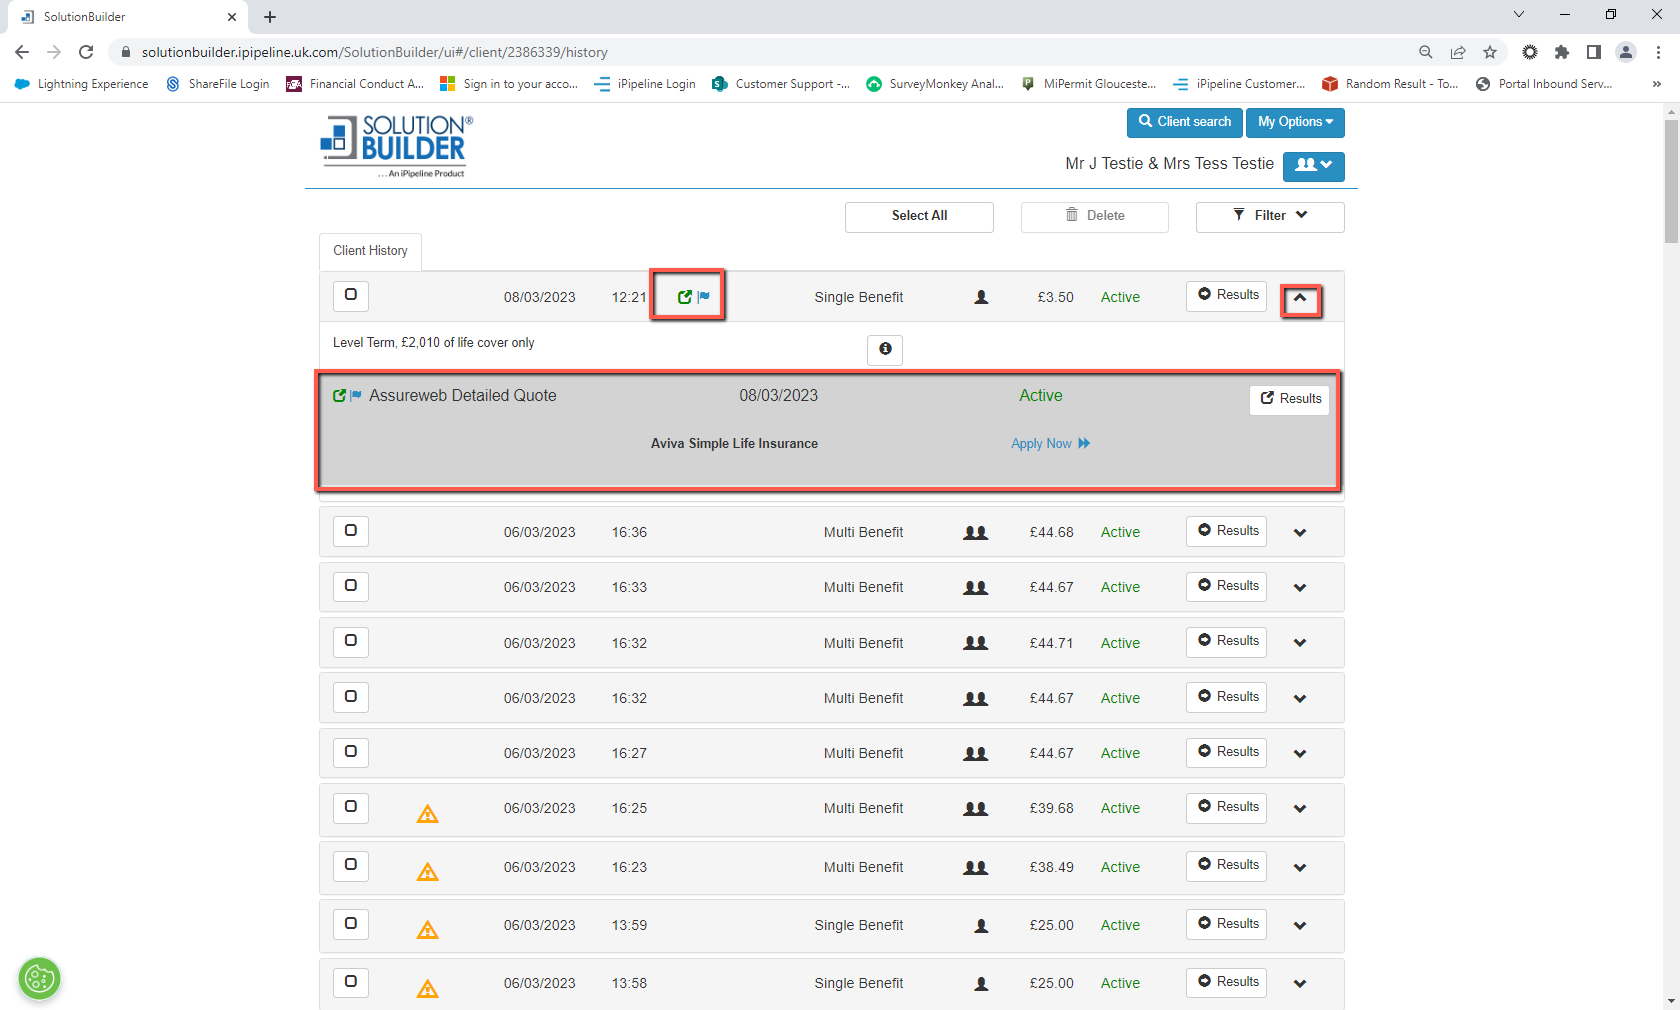Click the Apply Now link
1680x1010 pixels.
coord(1049,444)
